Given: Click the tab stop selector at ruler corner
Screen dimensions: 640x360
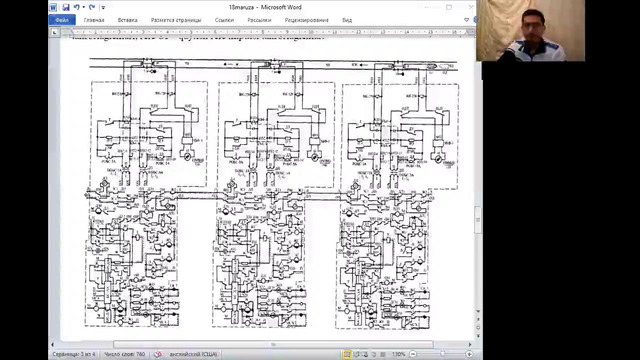Looking at the screenshot, I should pos(55,32).
